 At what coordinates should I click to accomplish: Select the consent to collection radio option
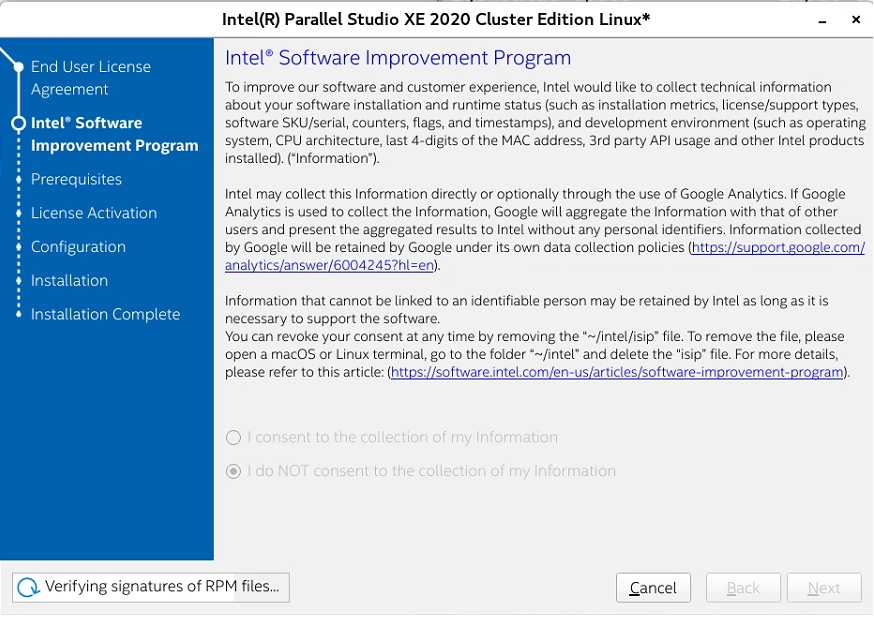click(x=232, y=437)
